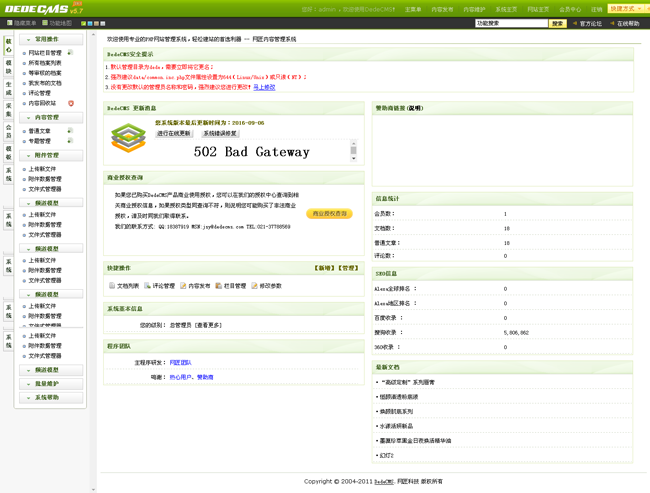Viewport: 650px width, 493px height.
Task: Open the 官方论坛 link
Action: (590, 24)
